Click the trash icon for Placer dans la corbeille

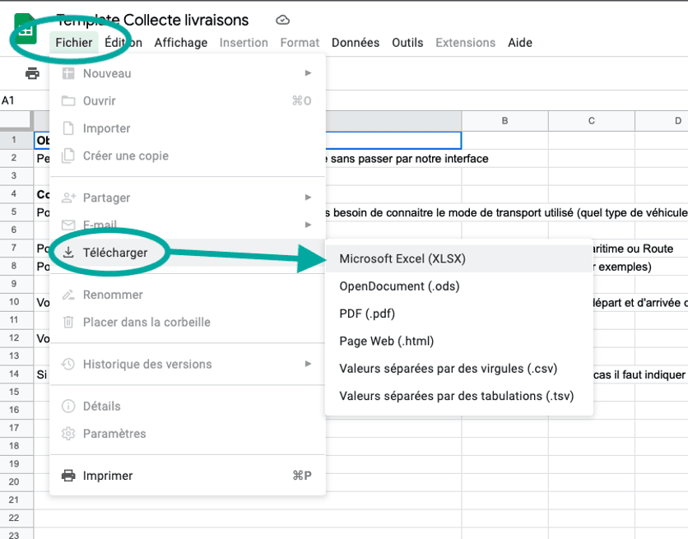[x=69, y=322]
